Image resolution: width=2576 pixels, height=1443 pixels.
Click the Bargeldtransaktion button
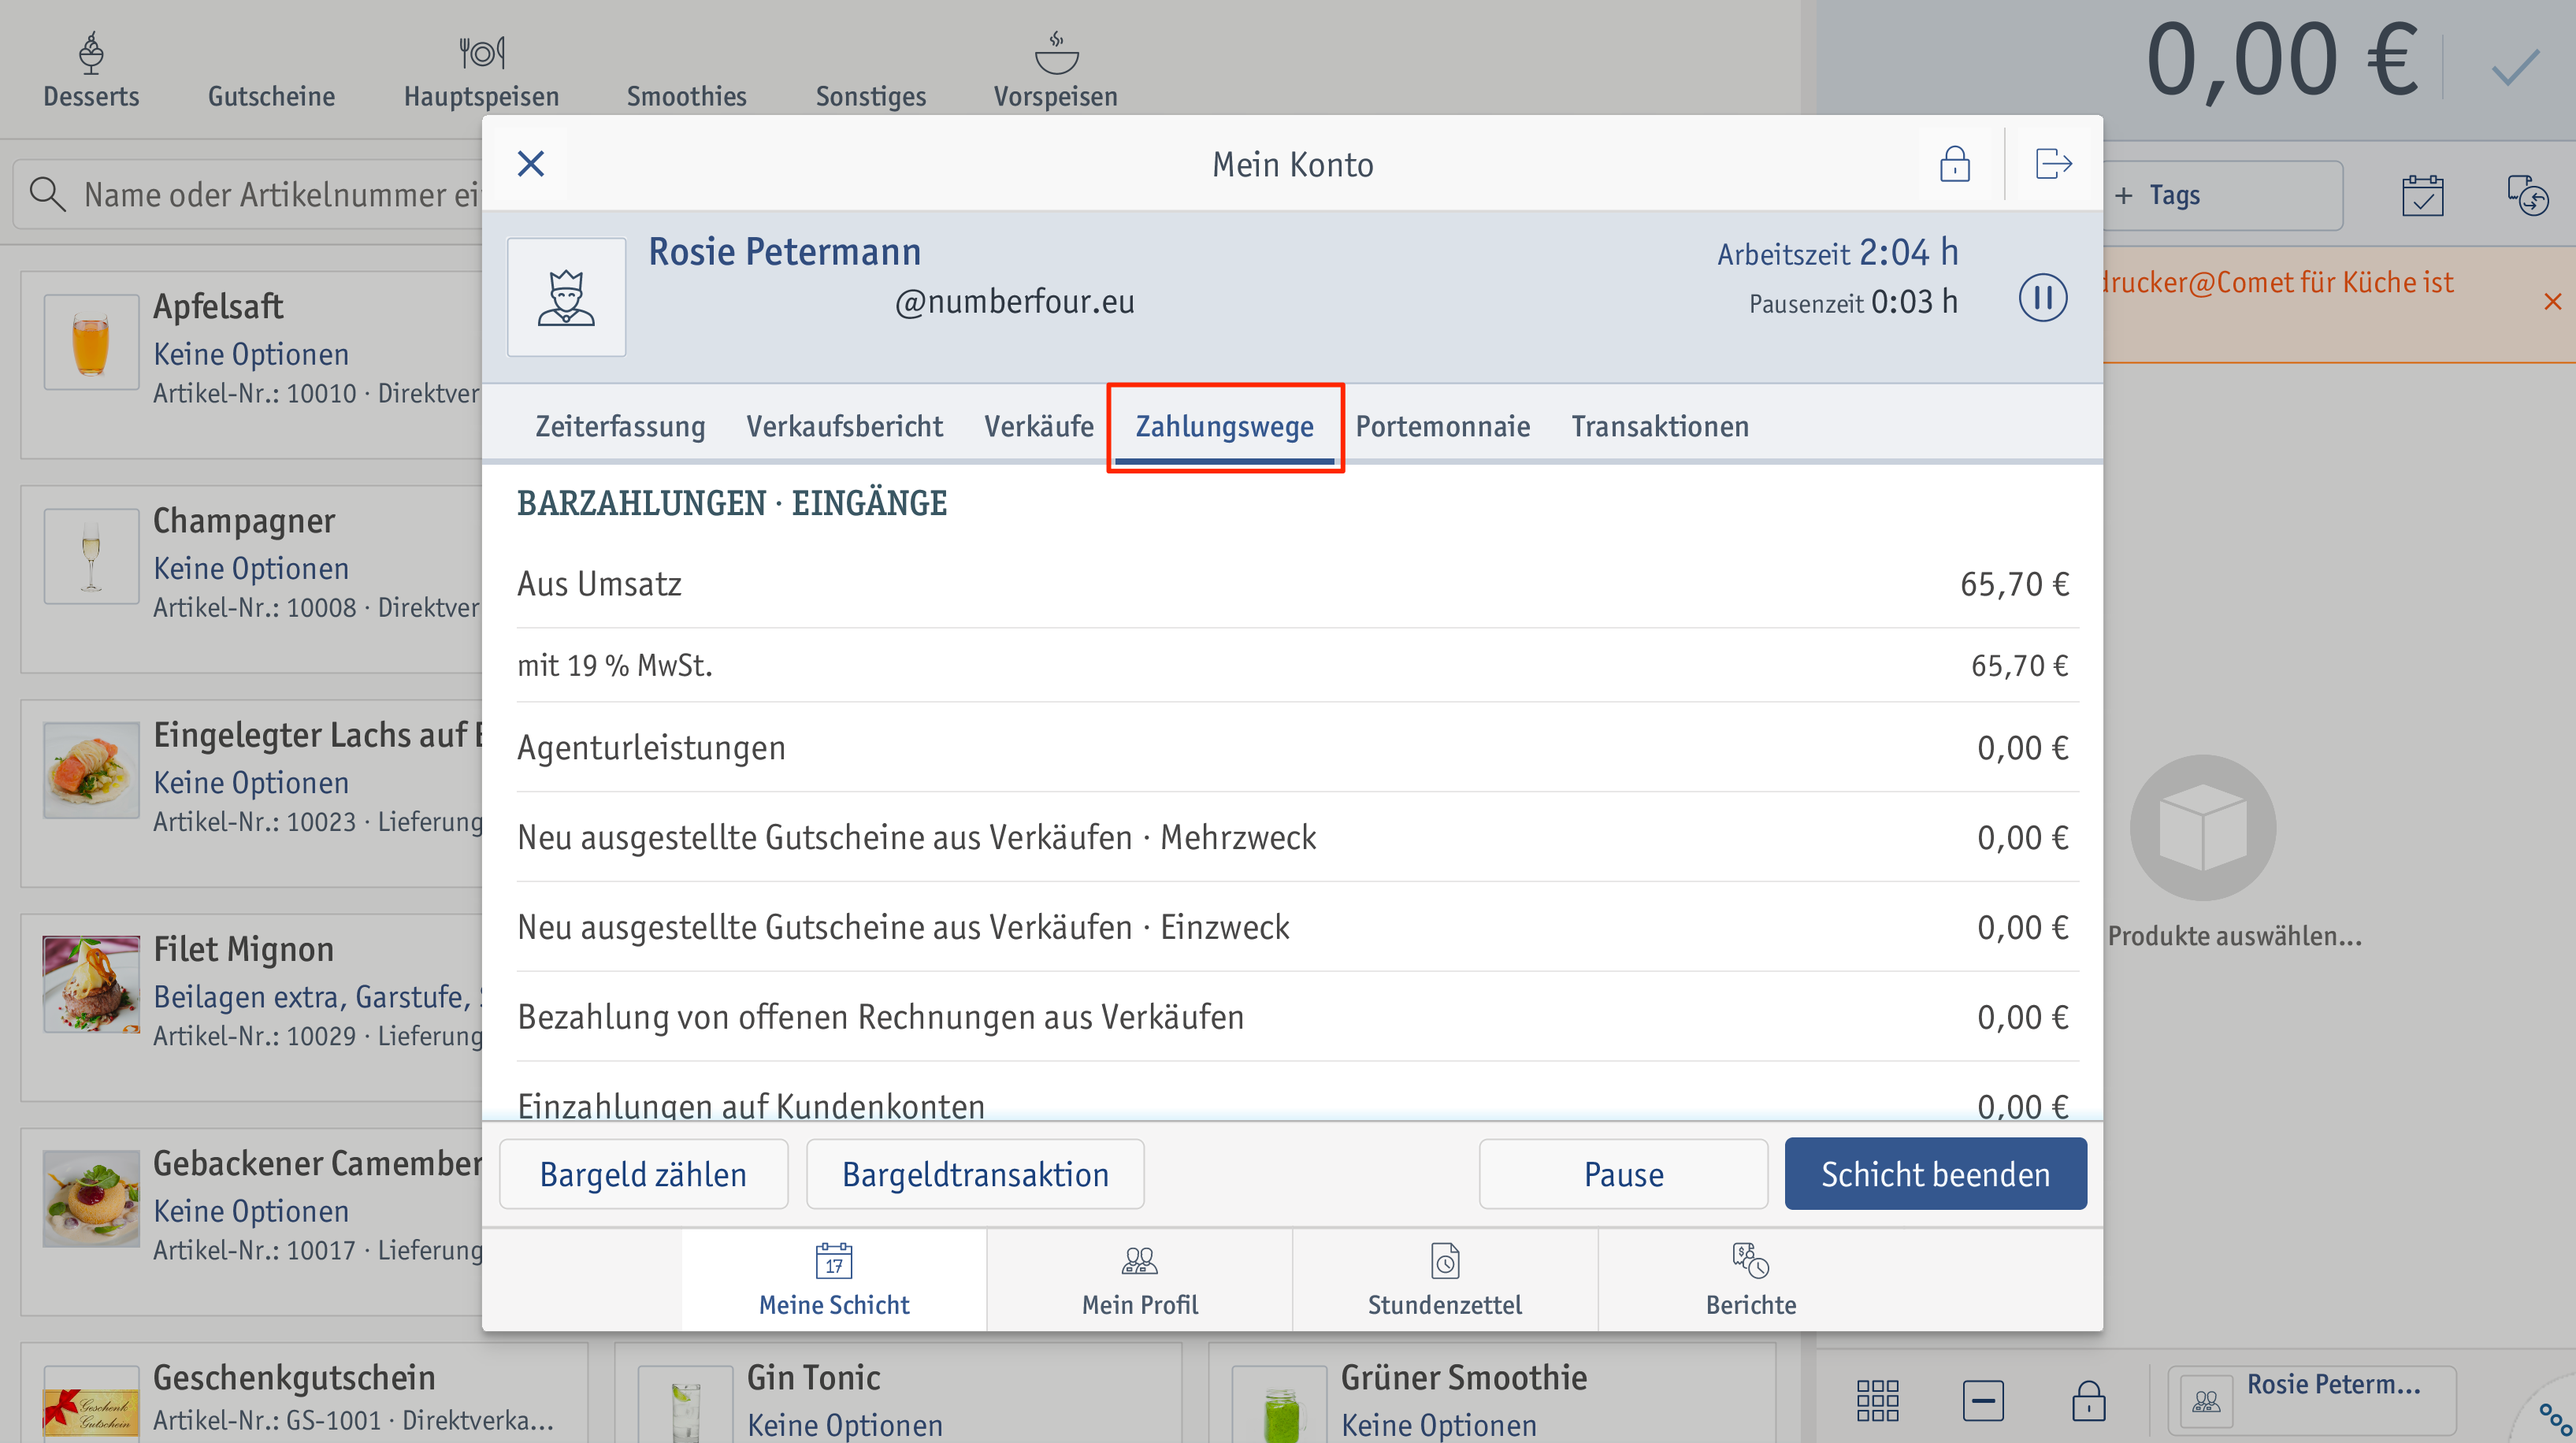click(x=975, y=1174)
